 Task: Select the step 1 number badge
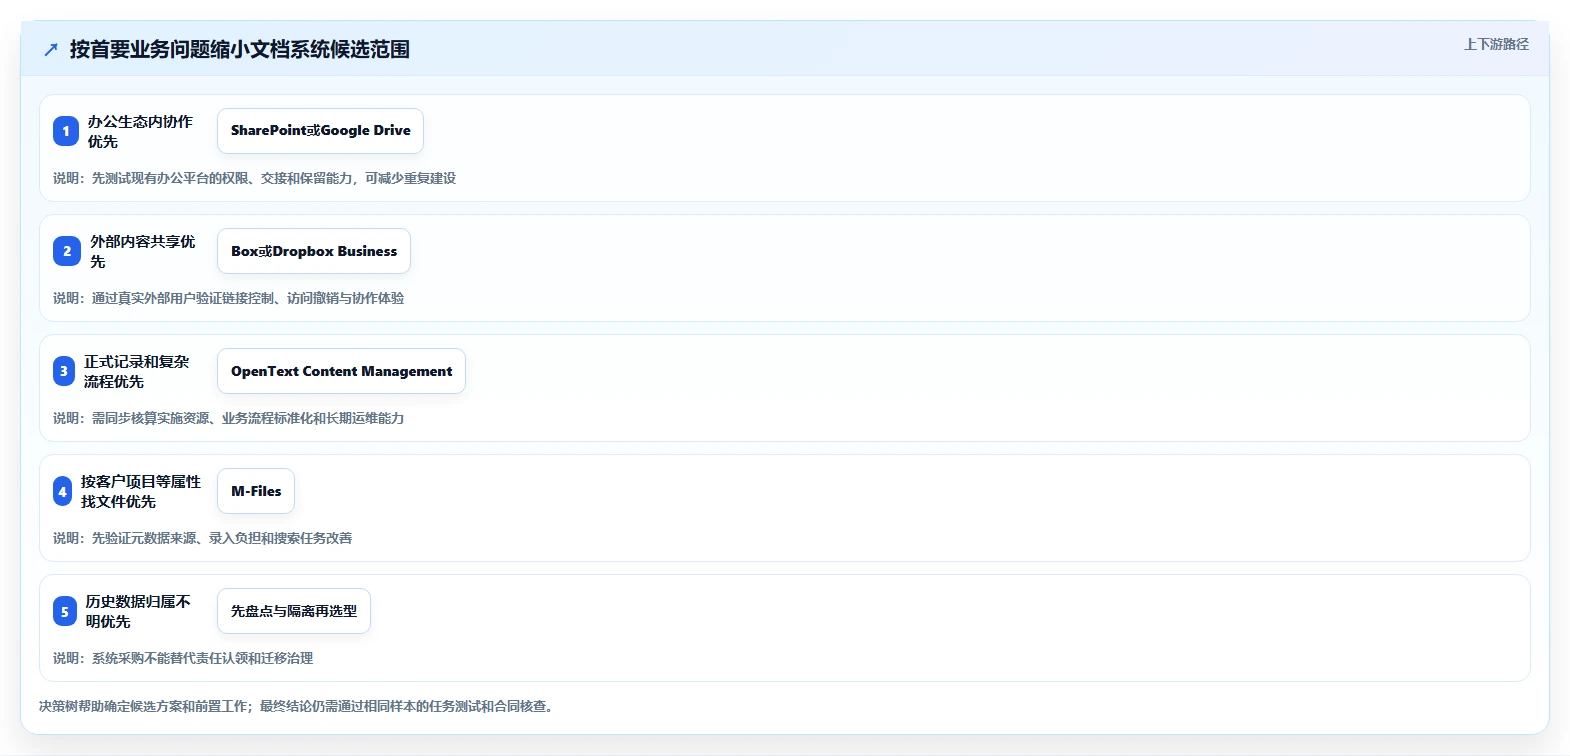[66, 131]
